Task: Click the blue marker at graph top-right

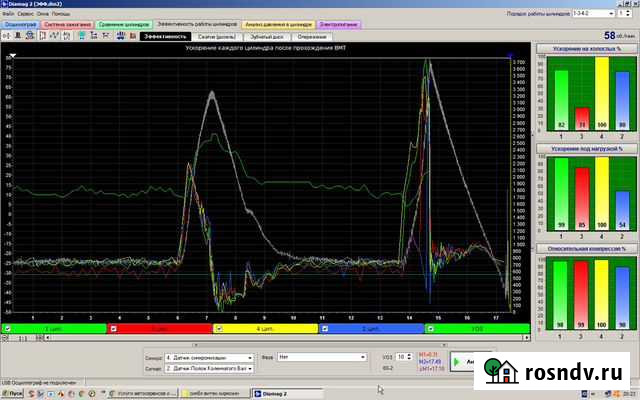Action: tap(509, 55)
